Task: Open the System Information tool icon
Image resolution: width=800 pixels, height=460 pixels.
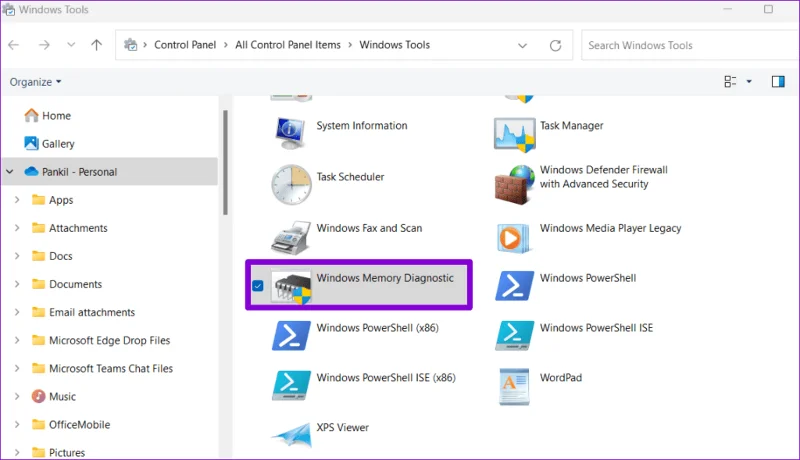Action: [290, 133]
